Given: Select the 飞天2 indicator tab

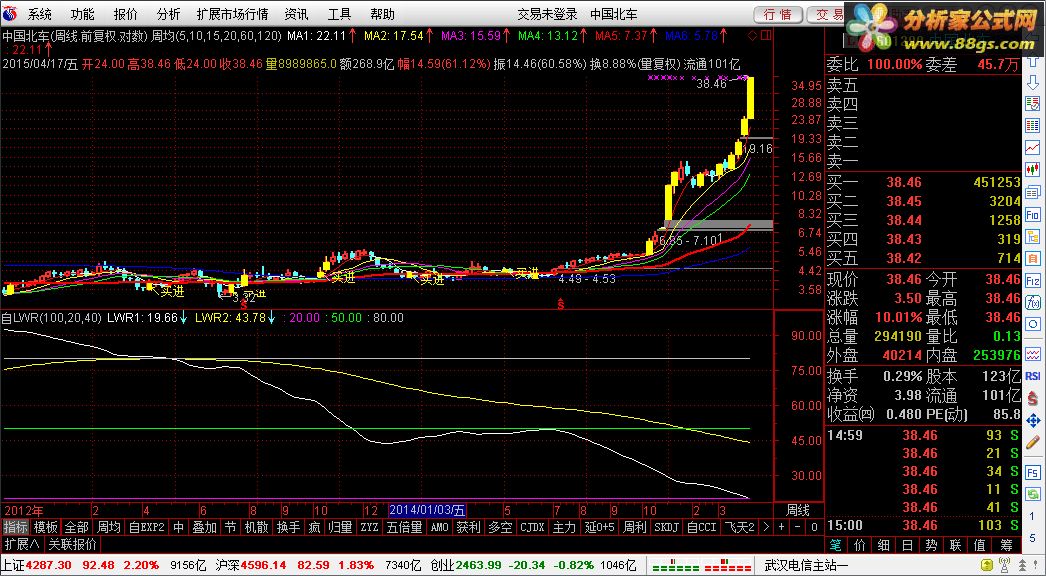Looking at the screenshot, I should [x=740, y=527].
